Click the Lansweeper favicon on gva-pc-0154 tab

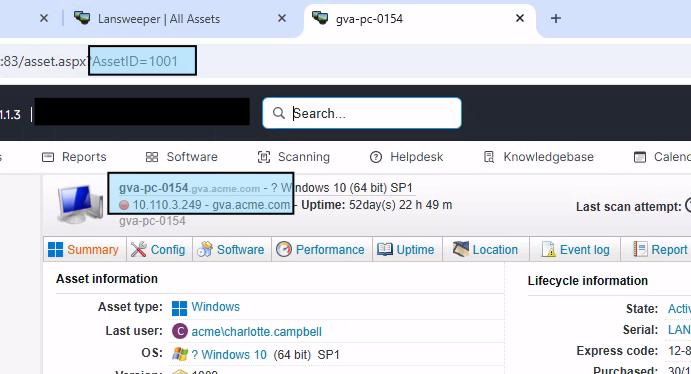[320, 18]
